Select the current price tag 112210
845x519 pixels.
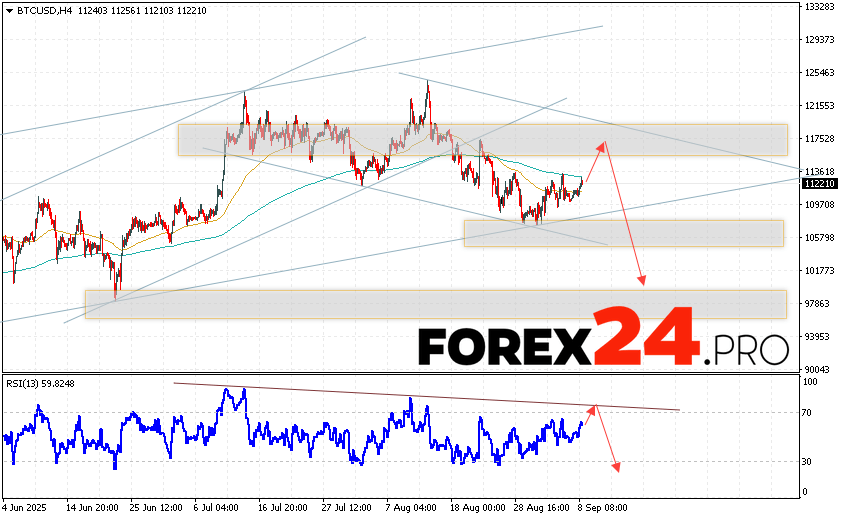point(819,183)
